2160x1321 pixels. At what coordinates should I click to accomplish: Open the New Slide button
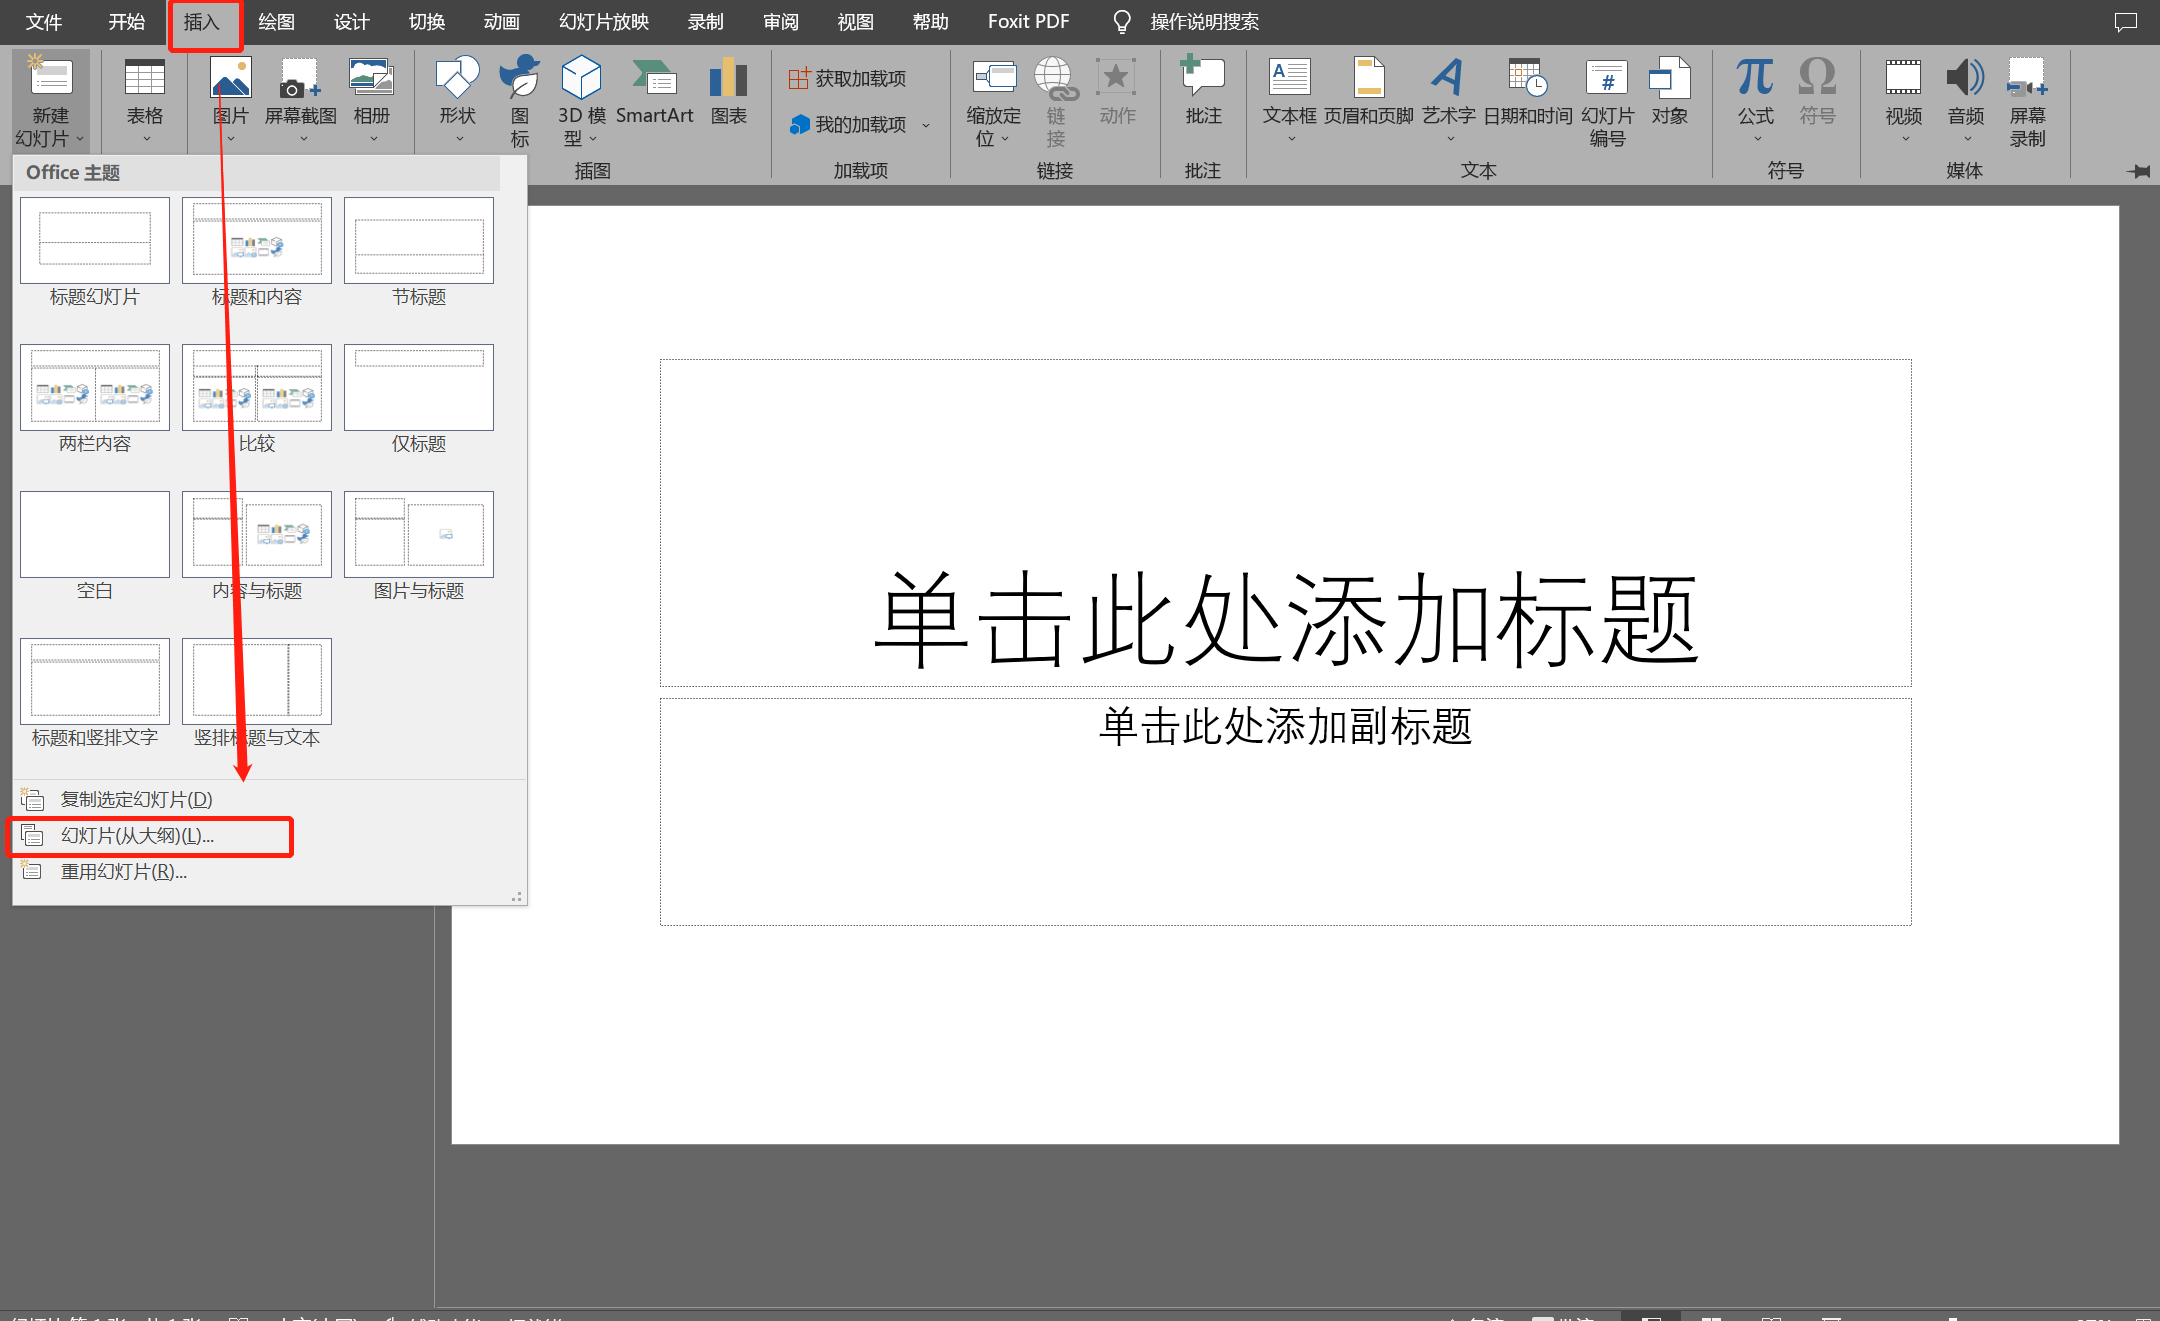[x=51, y=100]
